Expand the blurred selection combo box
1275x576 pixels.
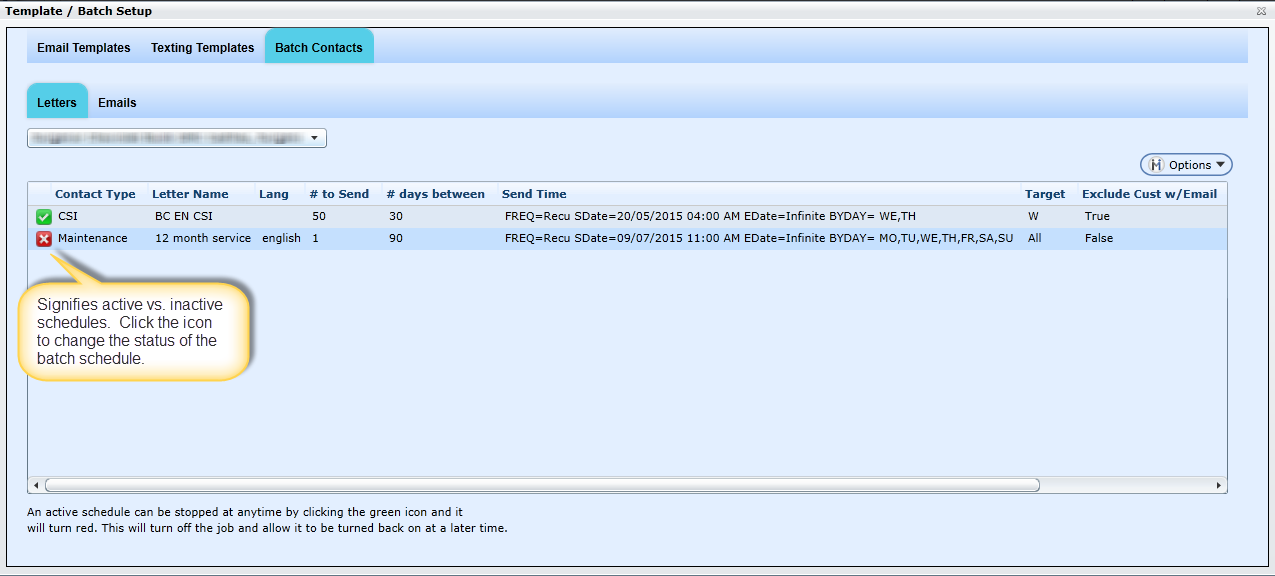click(314, 138)
